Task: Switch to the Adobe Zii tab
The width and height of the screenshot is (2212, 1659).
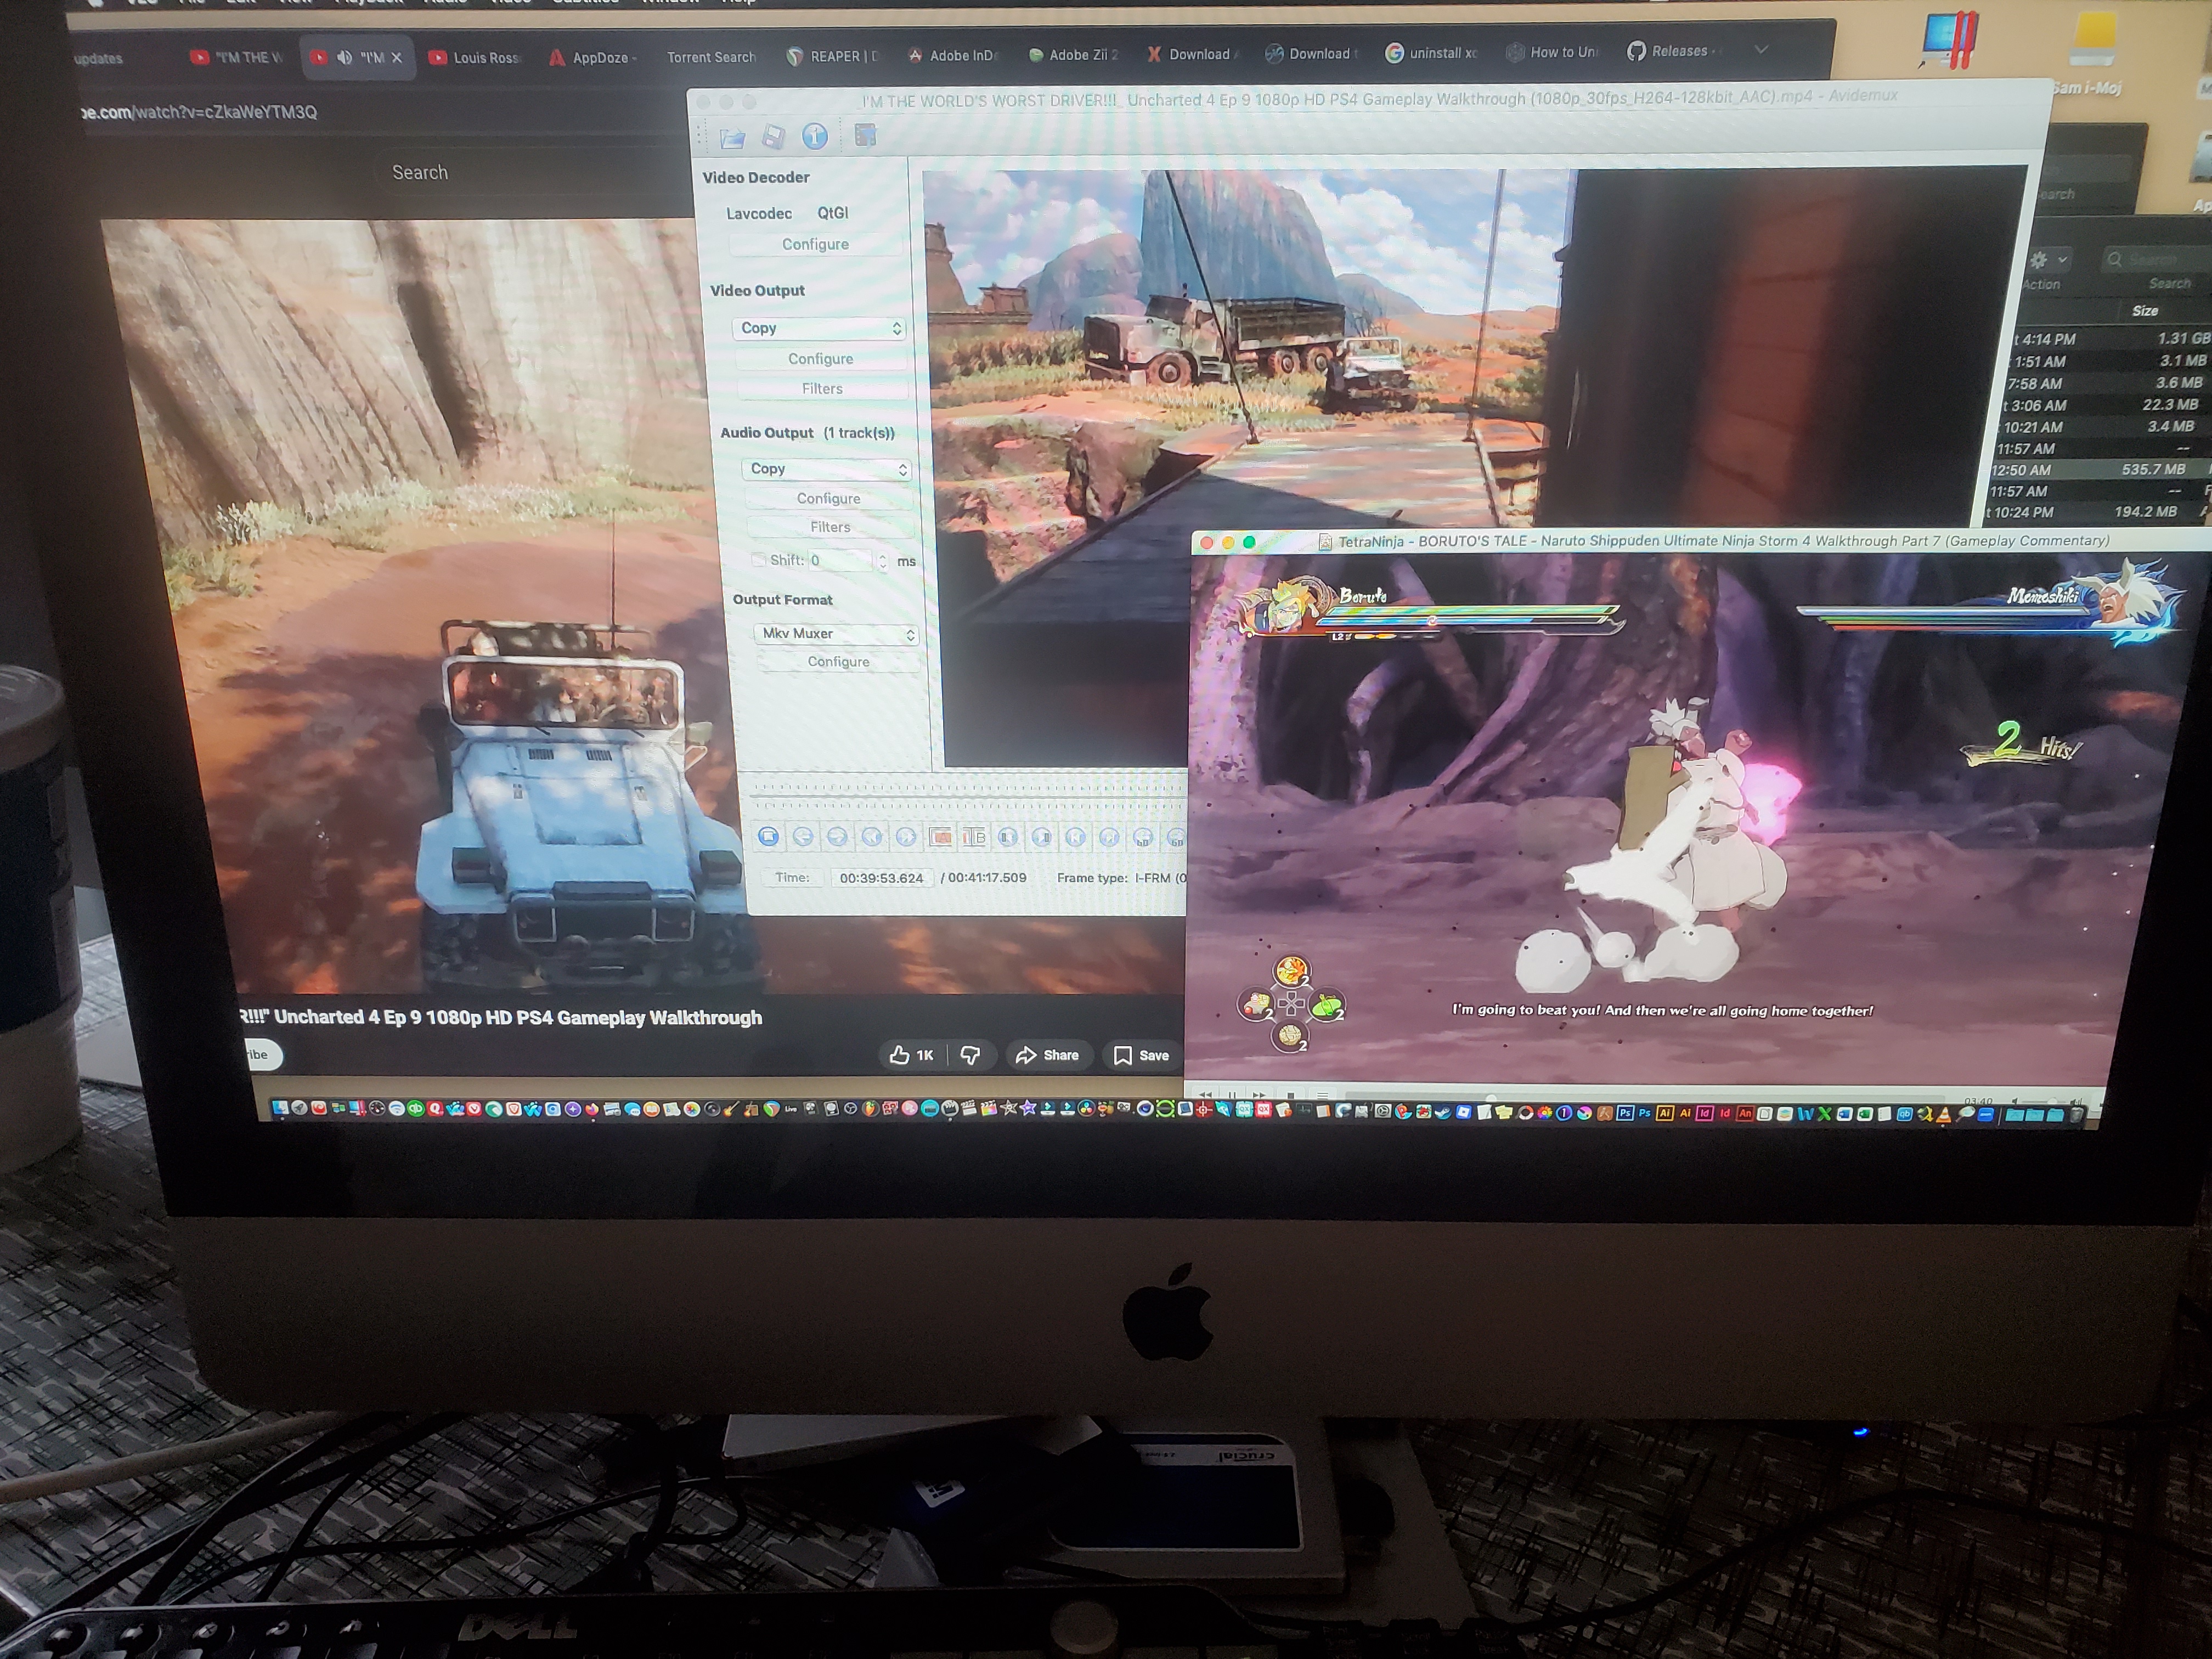Action: click(x=1074, y=55)
